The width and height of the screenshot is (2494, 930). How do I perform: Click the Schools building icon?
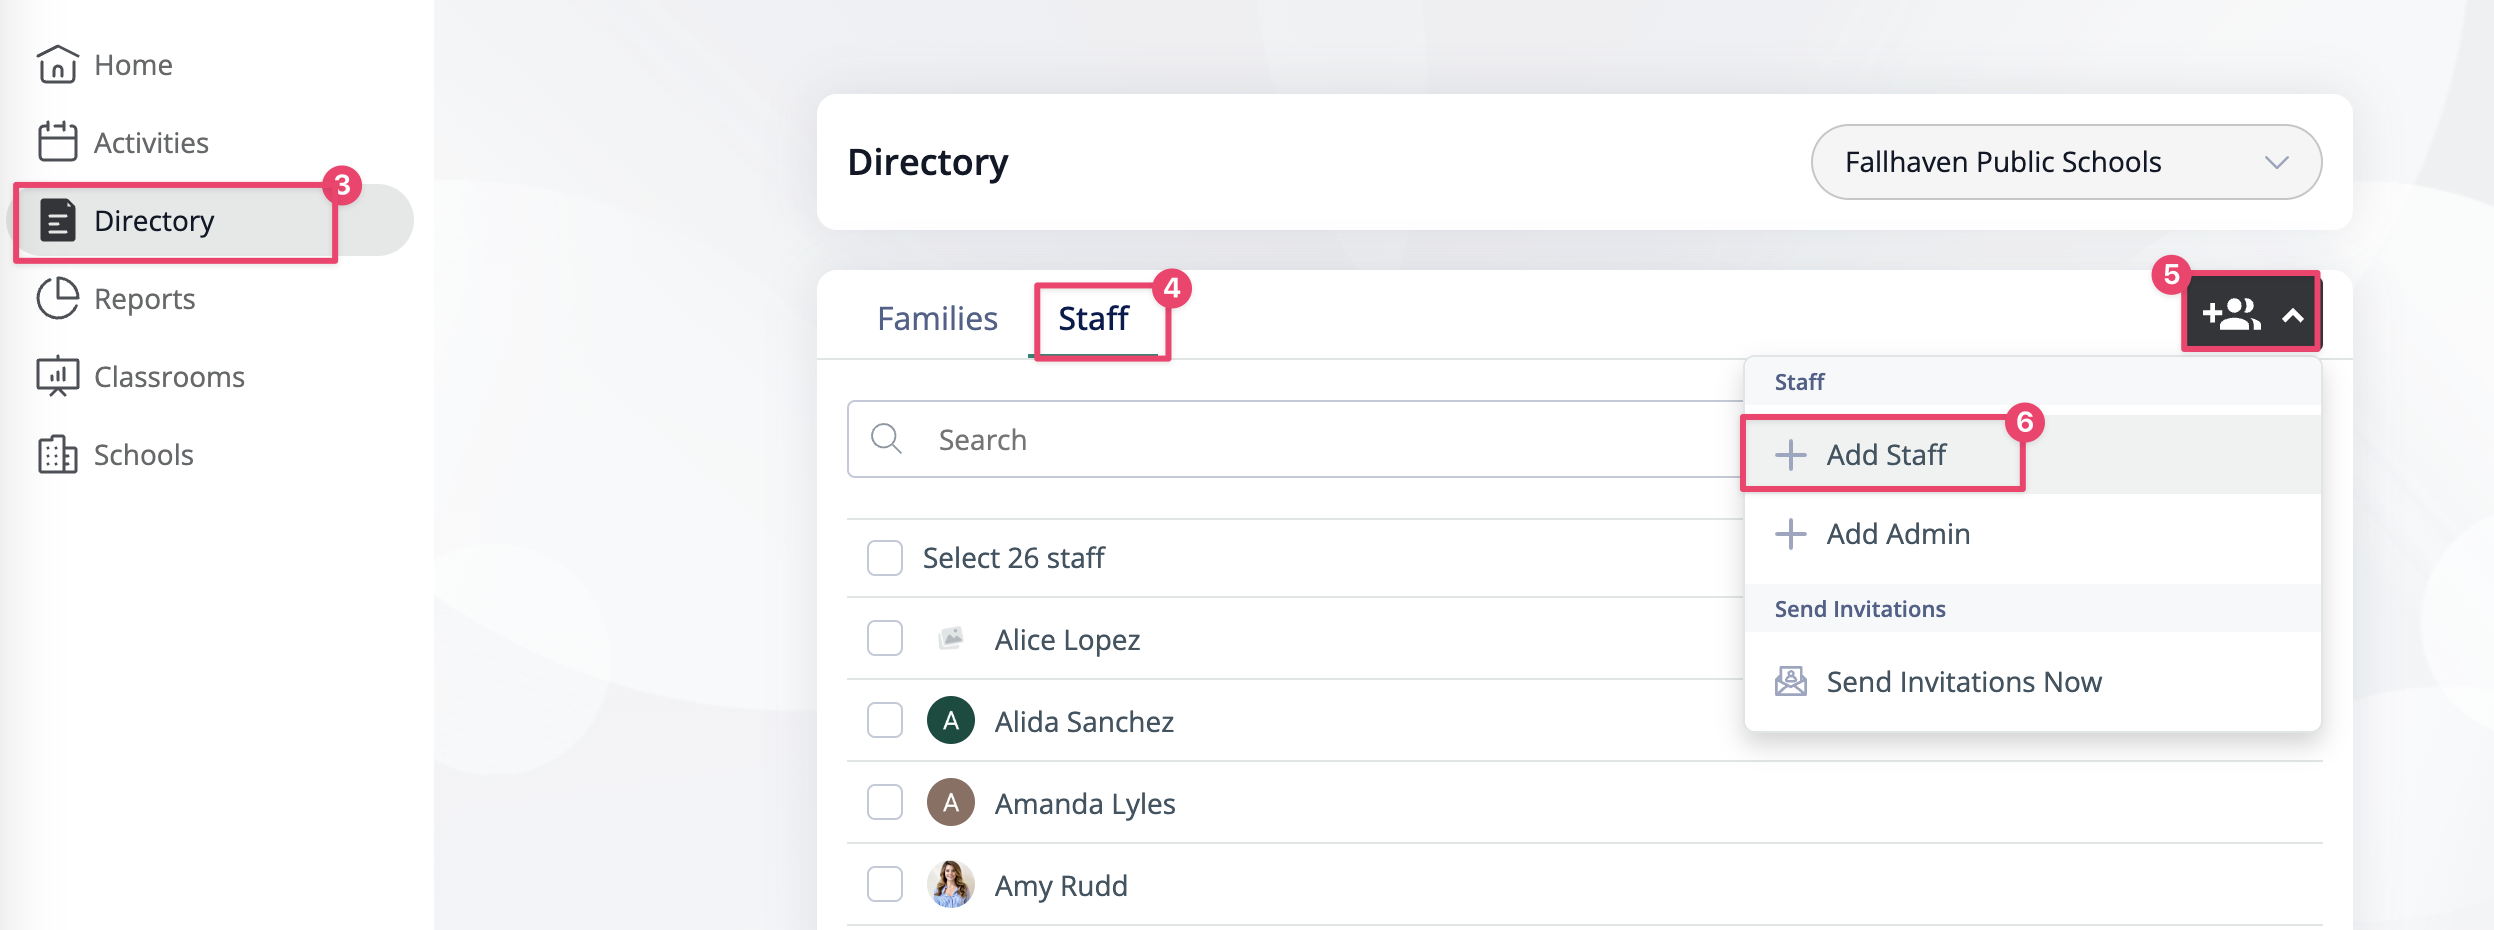pyautogui.click(x=57, y=454)
